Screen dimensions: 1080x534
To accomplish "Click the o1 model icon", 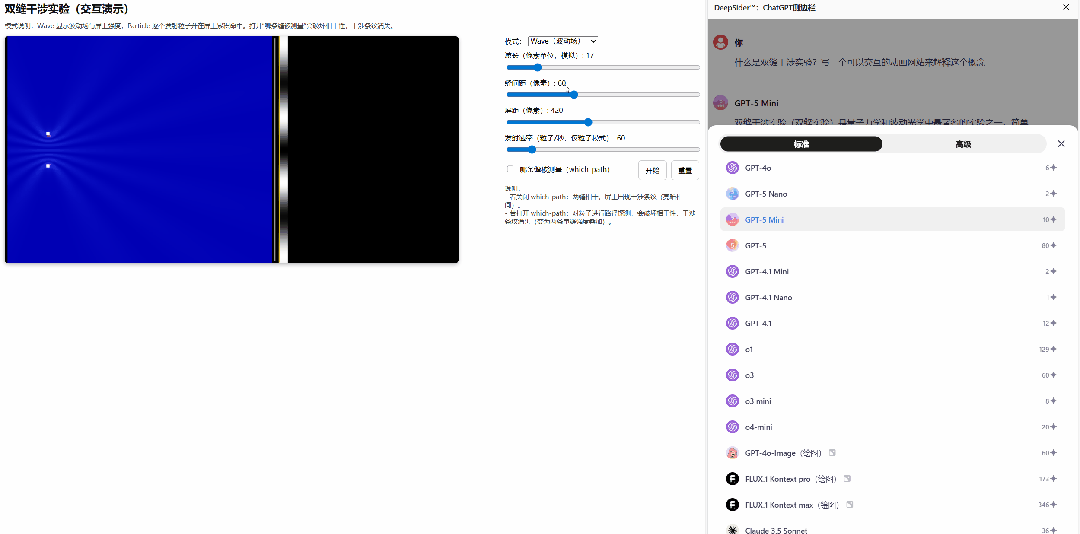I will 732,349.
